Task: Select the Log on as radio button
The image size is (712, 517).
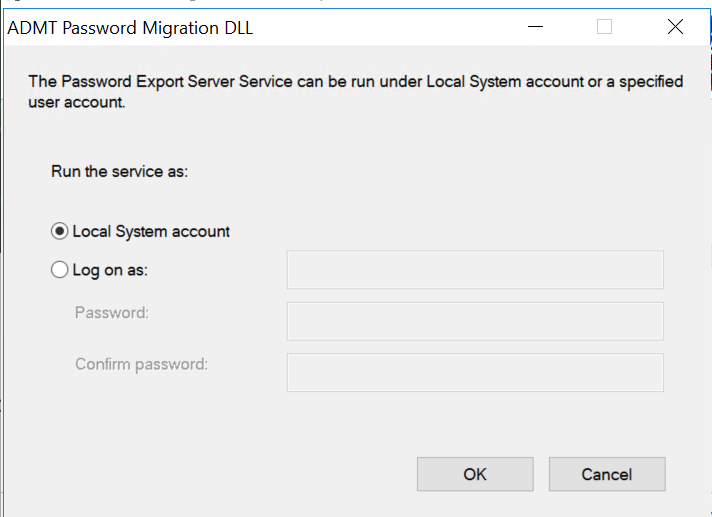Action: click(x=59, y=270)
